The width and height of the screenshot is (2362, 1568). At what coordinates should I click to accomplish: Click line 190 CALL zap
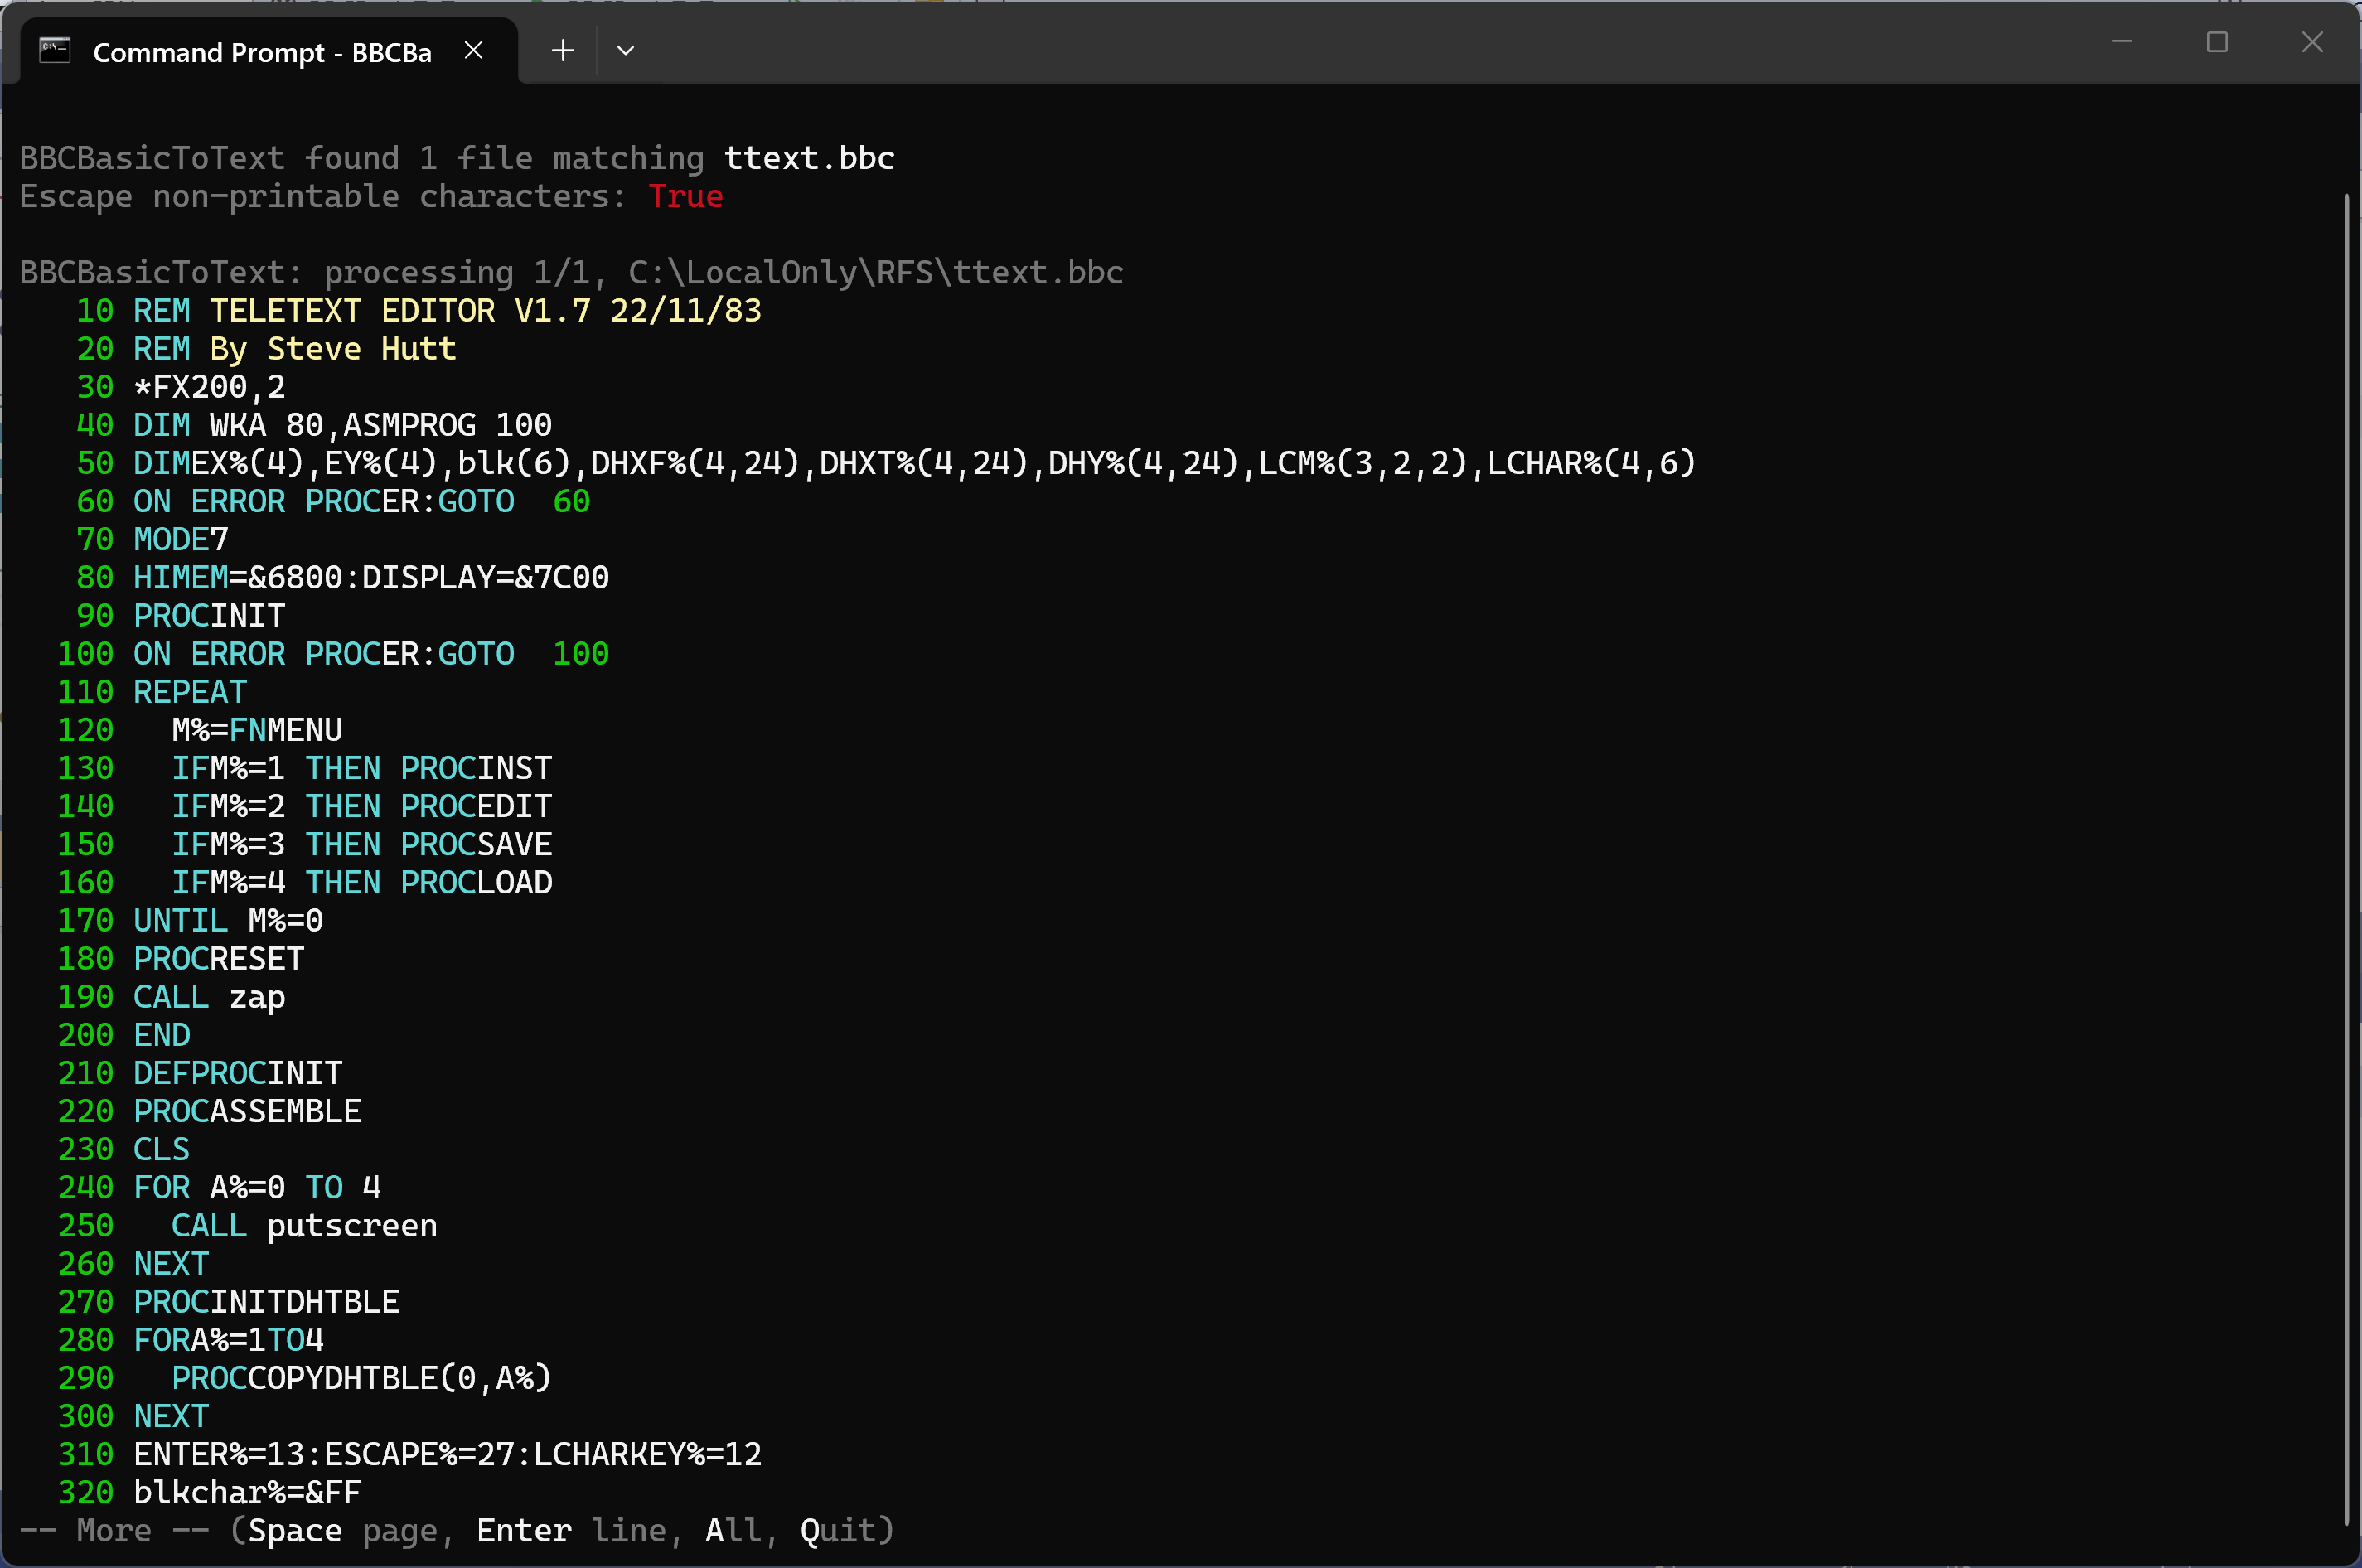coord(171,996)
